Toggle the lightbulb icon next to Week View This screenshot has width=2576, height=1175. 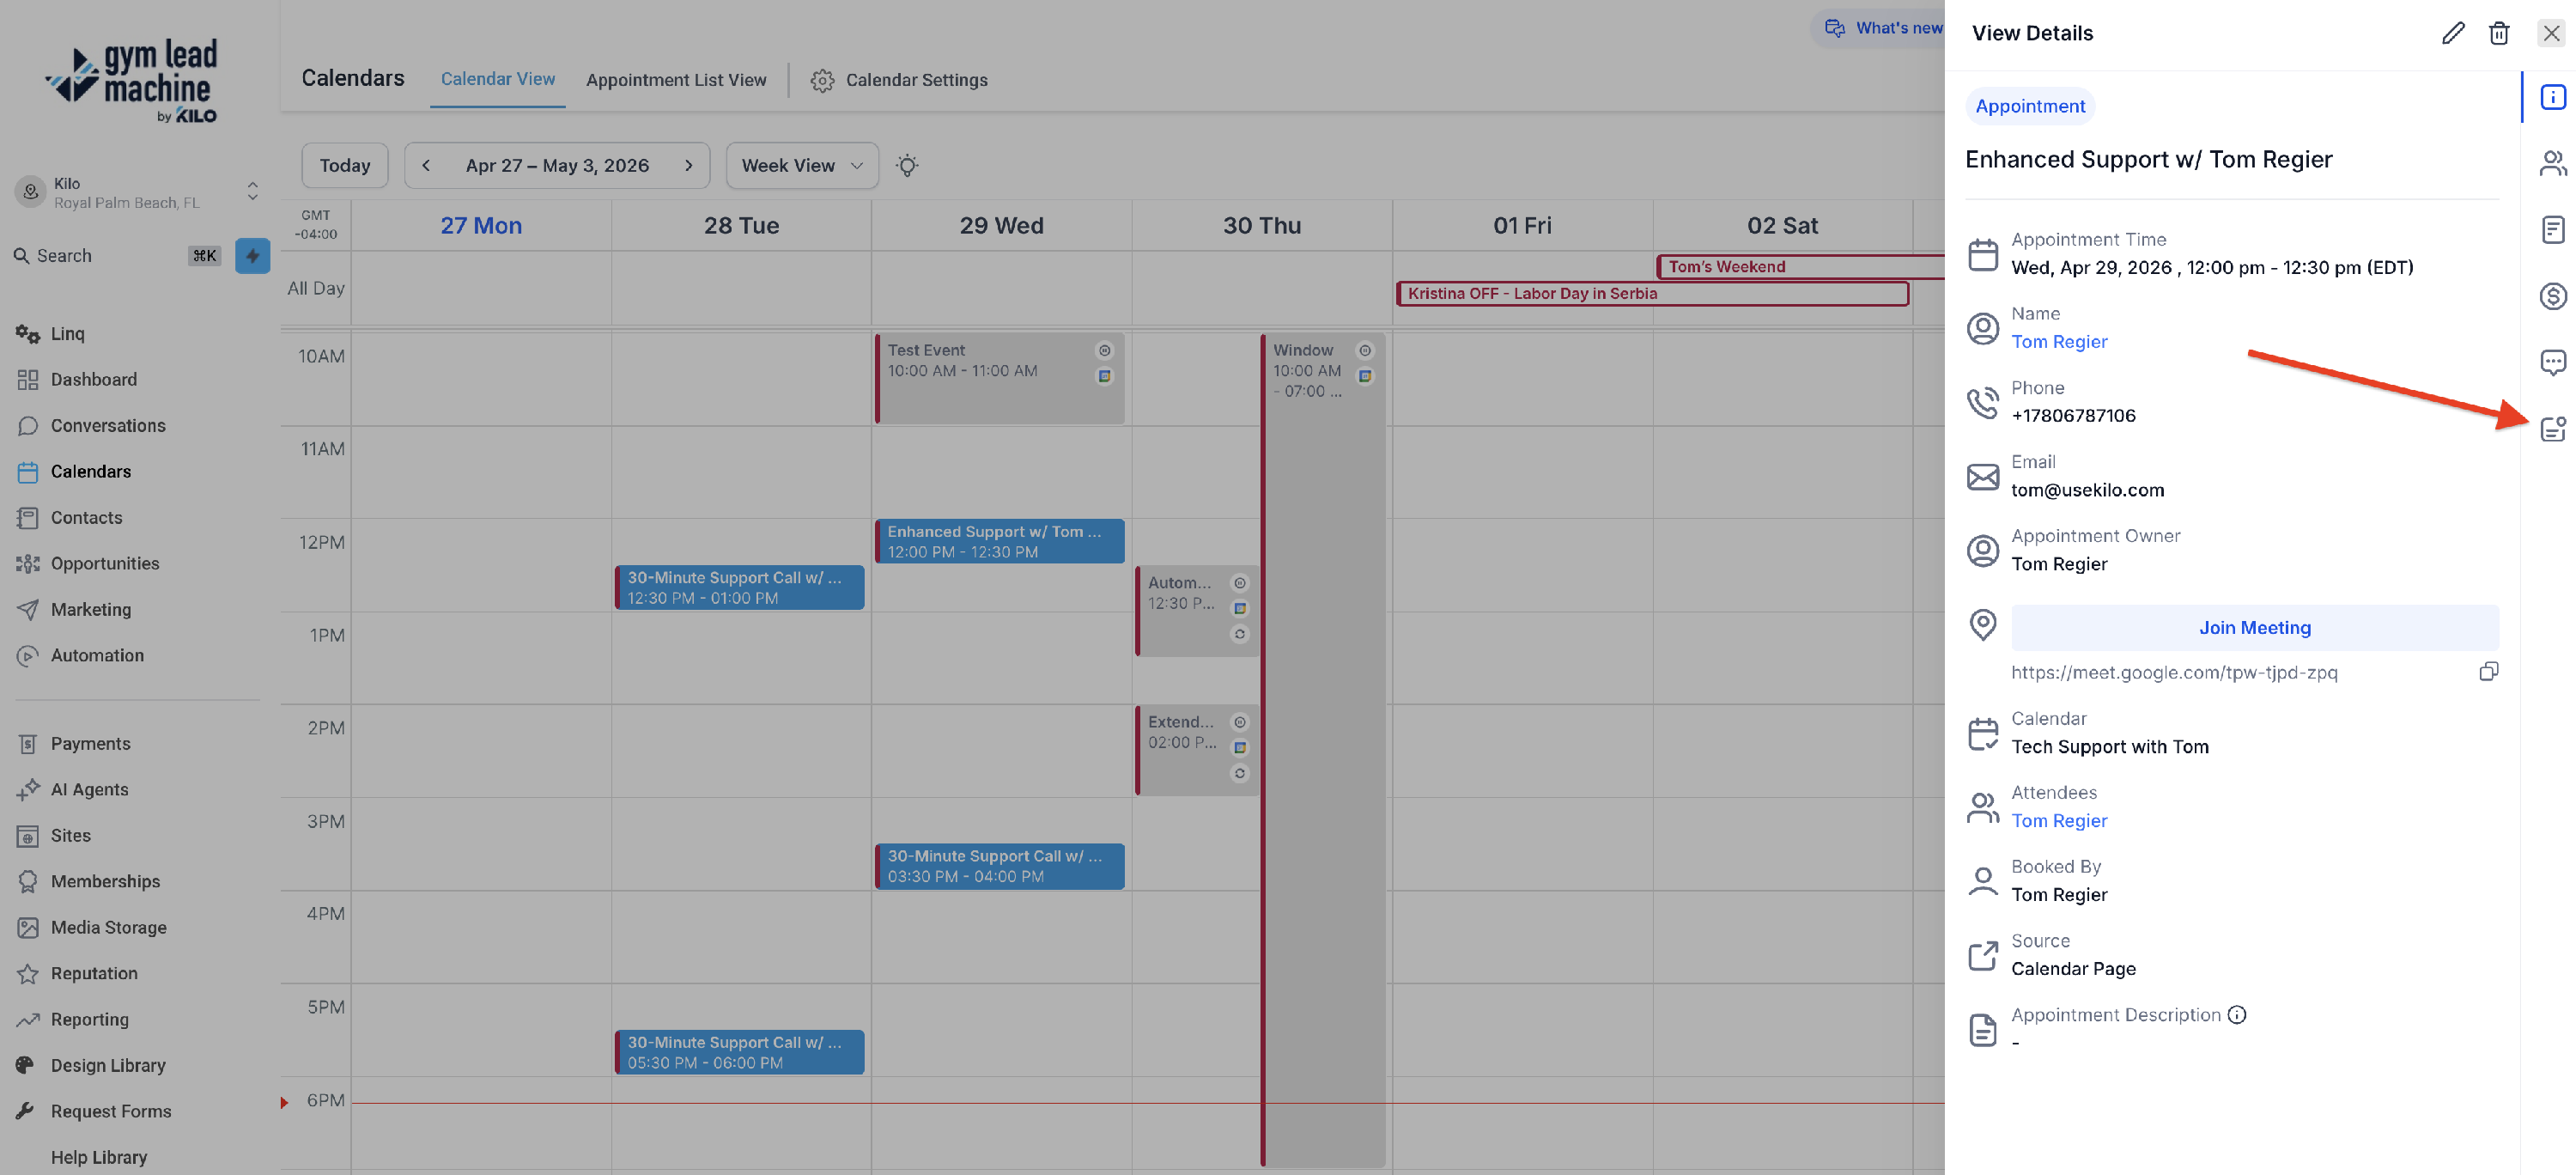907,166
